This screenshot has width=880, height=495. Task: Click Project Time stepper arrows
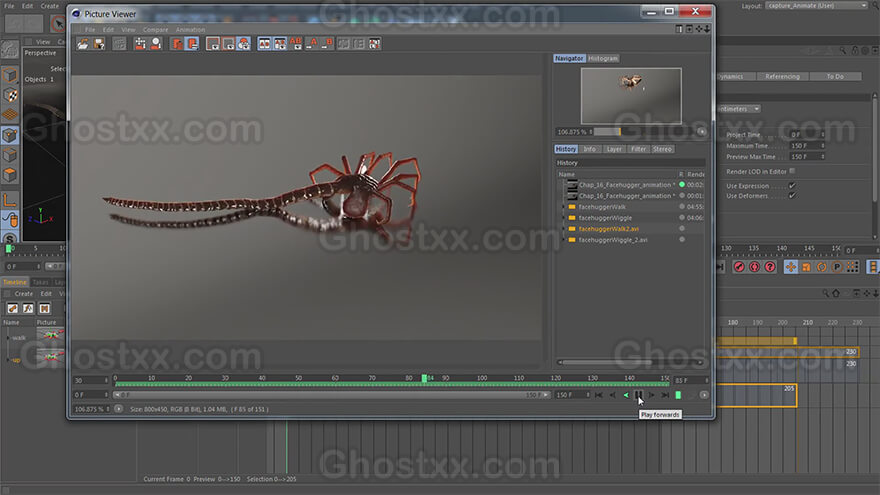tap(823, 135)
